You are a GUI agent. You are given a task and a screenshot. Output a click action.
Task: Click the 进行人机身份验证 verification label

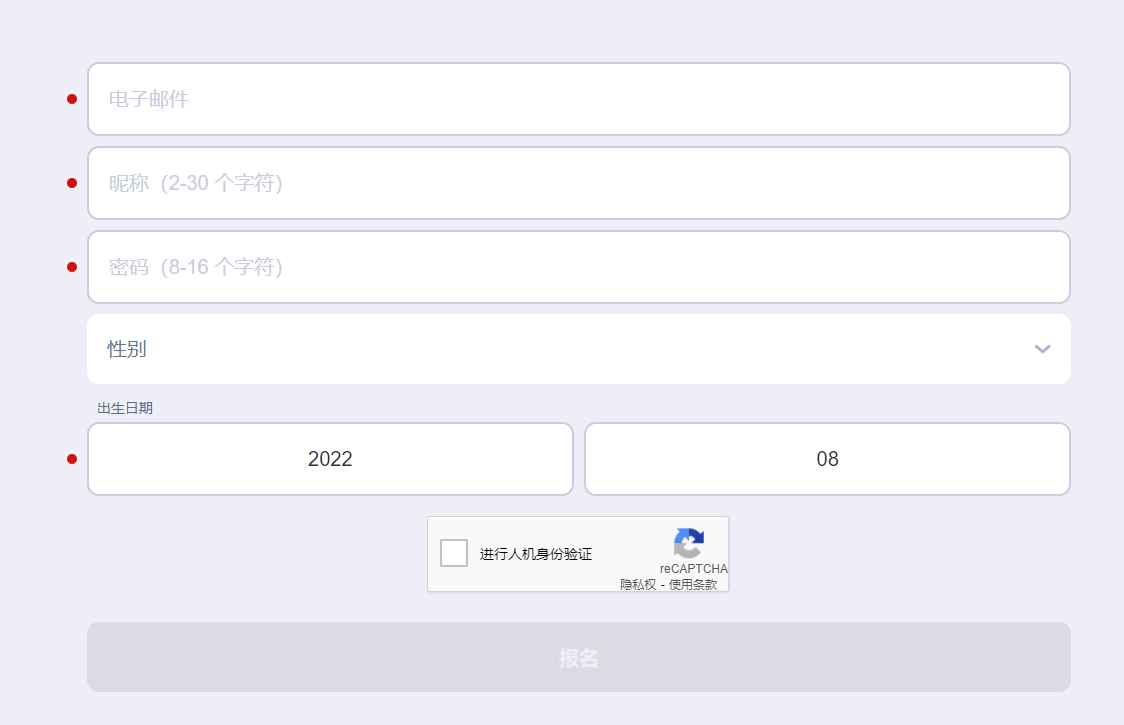click(x=536, y=554)
